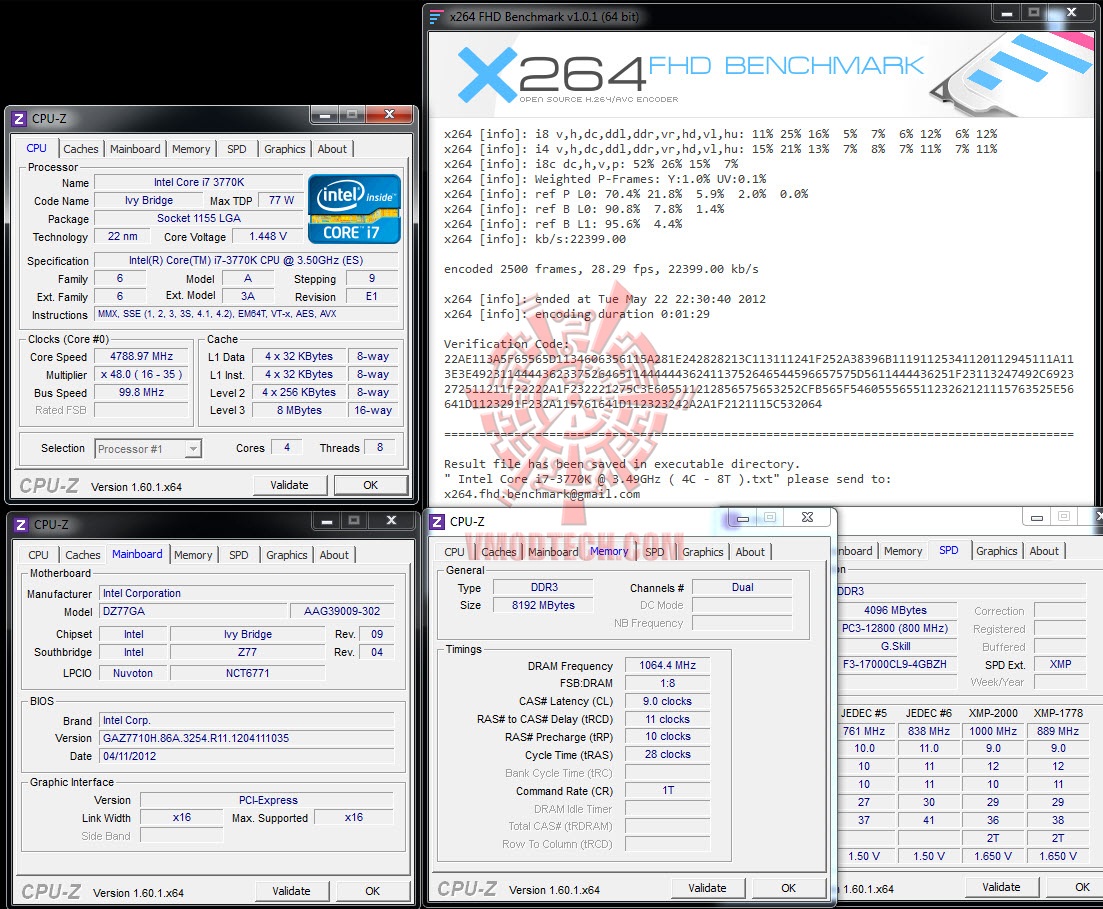The image size is (1103, 909).
Task: Click the CPU-Z app icon in Mainboard window title bar
Action: [x=20, y=525]
